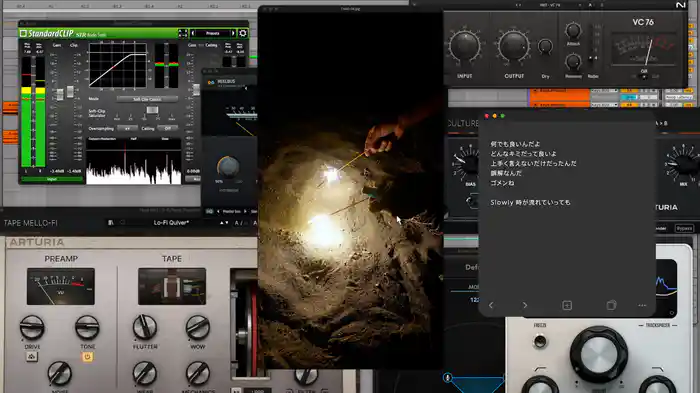Turn VC 76 OUTPUT knob
Image resolution: width=700 pixels, height=393 pixels.
pos(514,46)
